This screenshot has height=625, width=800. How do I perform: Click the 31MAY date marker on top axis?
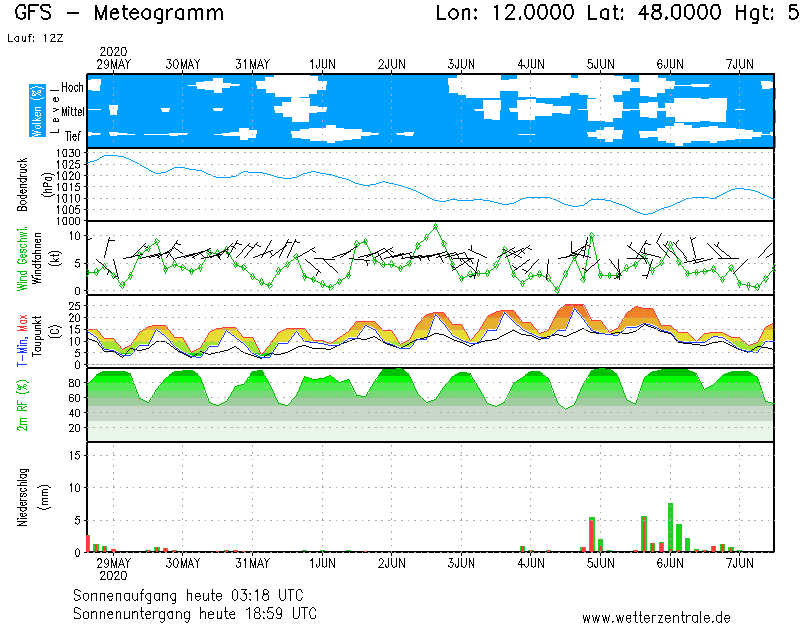click(253, 64)
